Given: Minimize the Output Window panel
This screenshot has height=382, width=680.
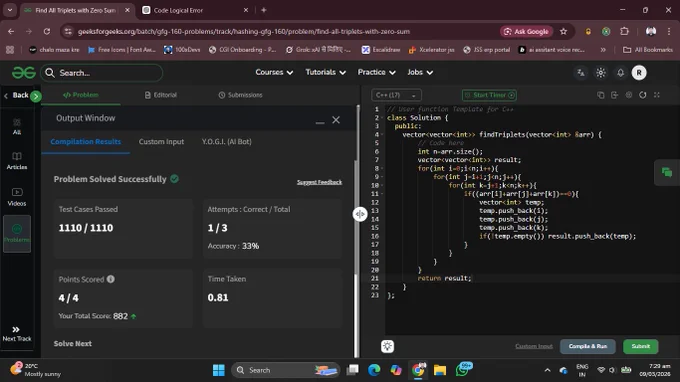Looking at the screenshot, I should [320, 122].
